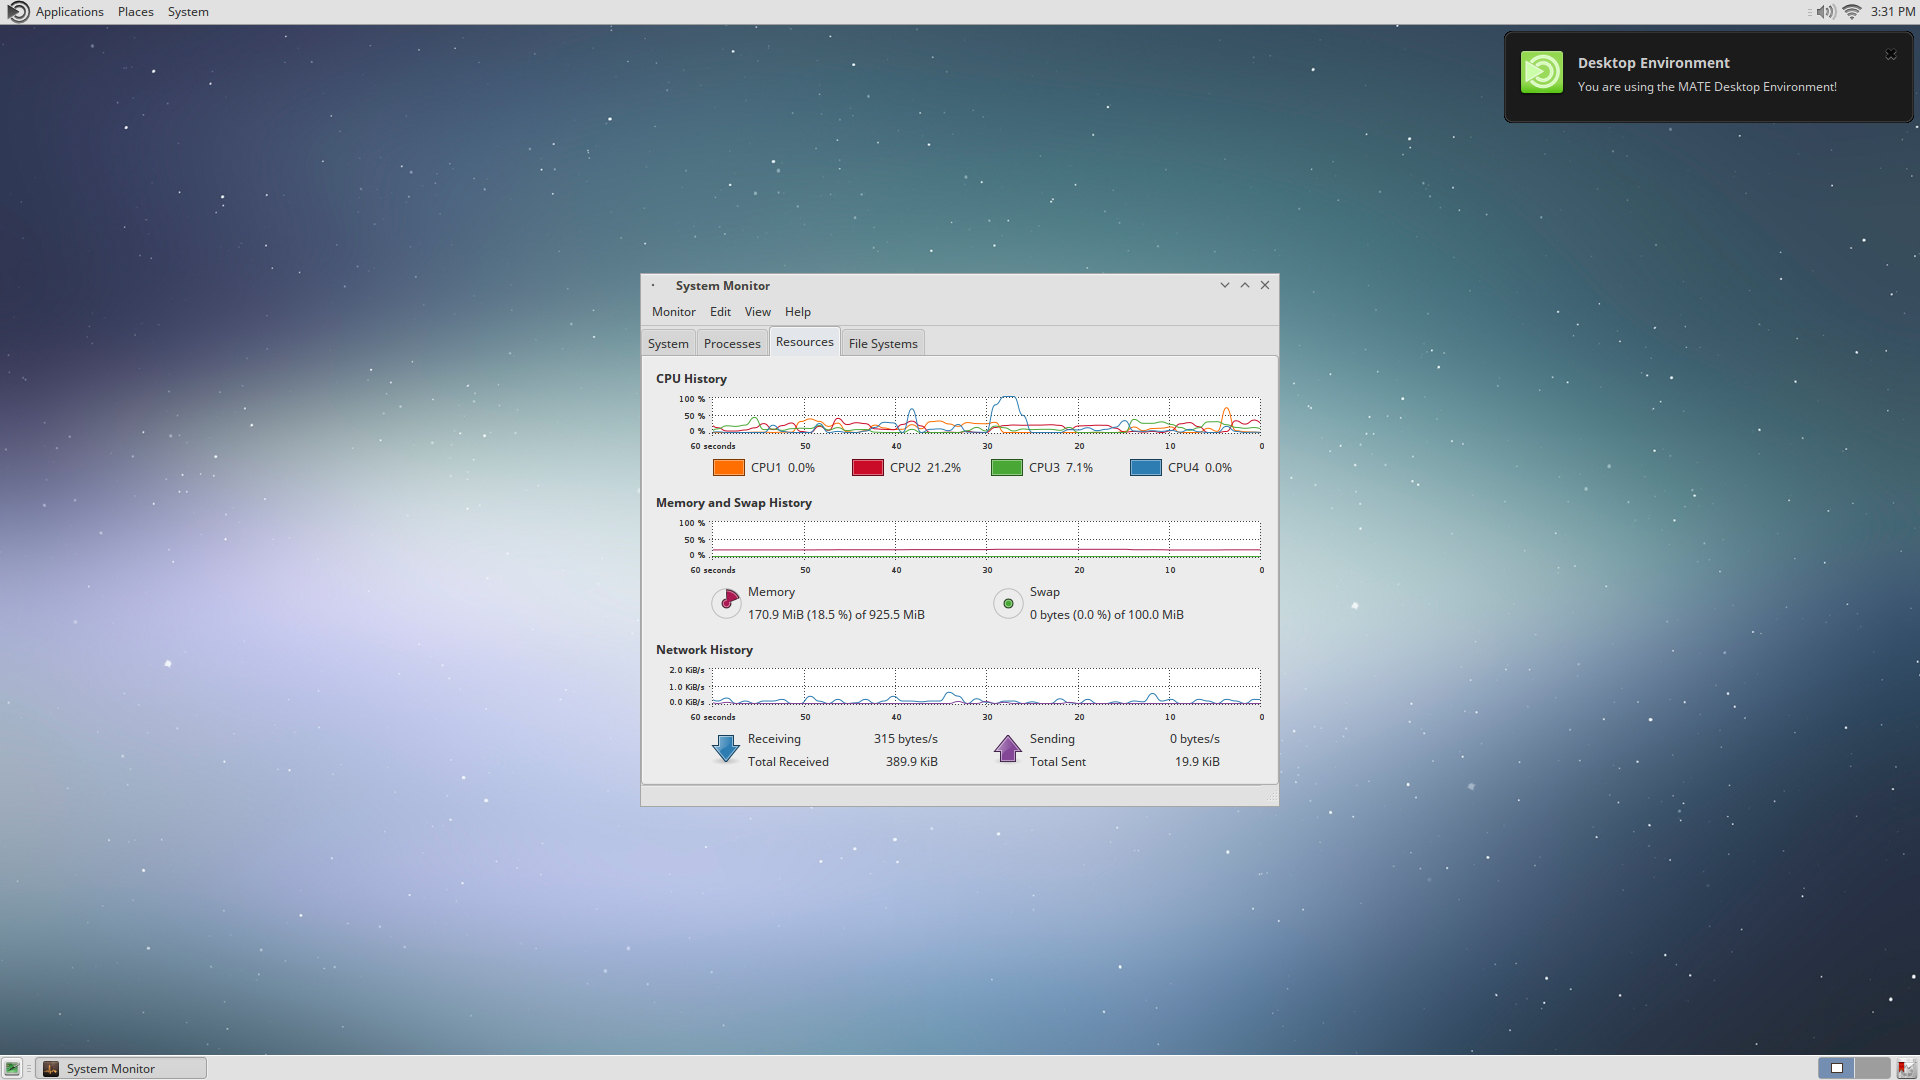Open the CPU4 blue color picker

click(x=1145, y=467)
